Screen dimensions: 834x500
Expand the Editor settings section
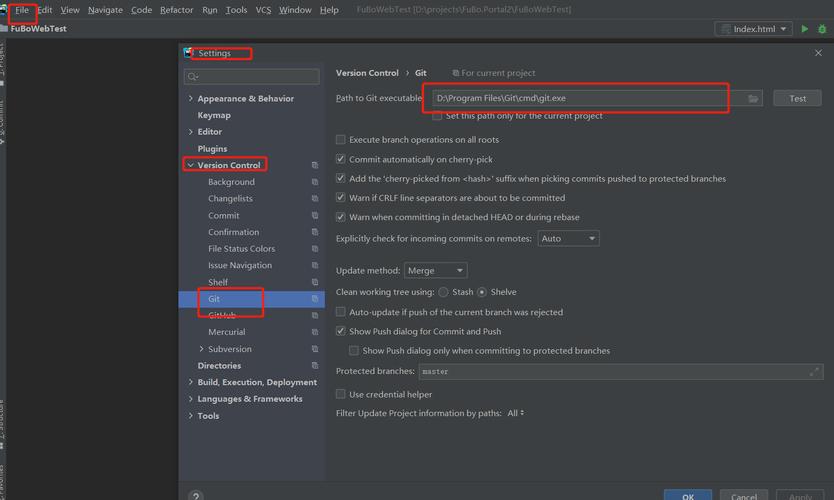190,131
